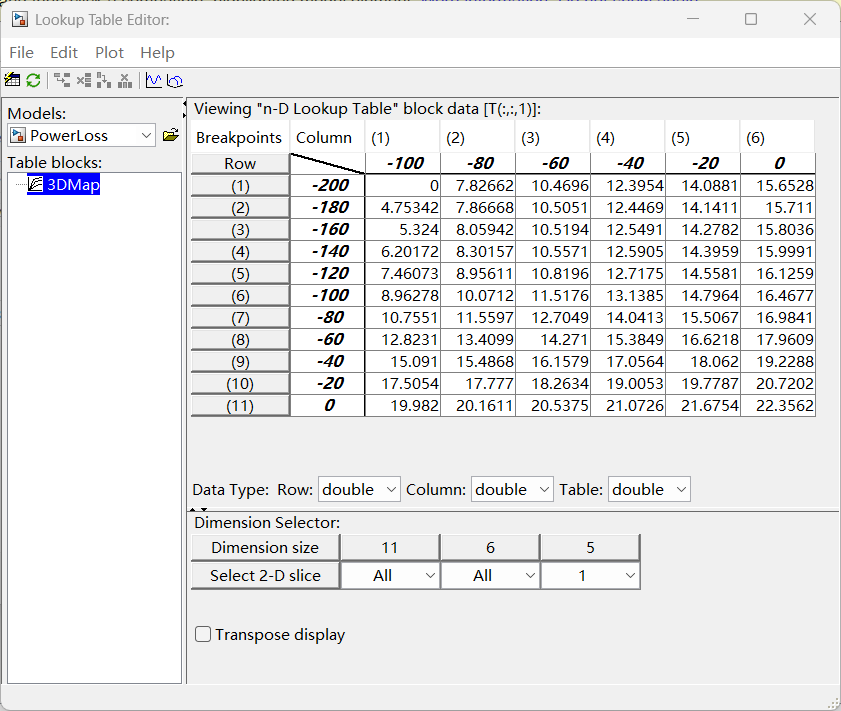The width and height of the screenshot is (841, 711).
Task: Click the Dimension size button
Action: [x=265, y=547]
